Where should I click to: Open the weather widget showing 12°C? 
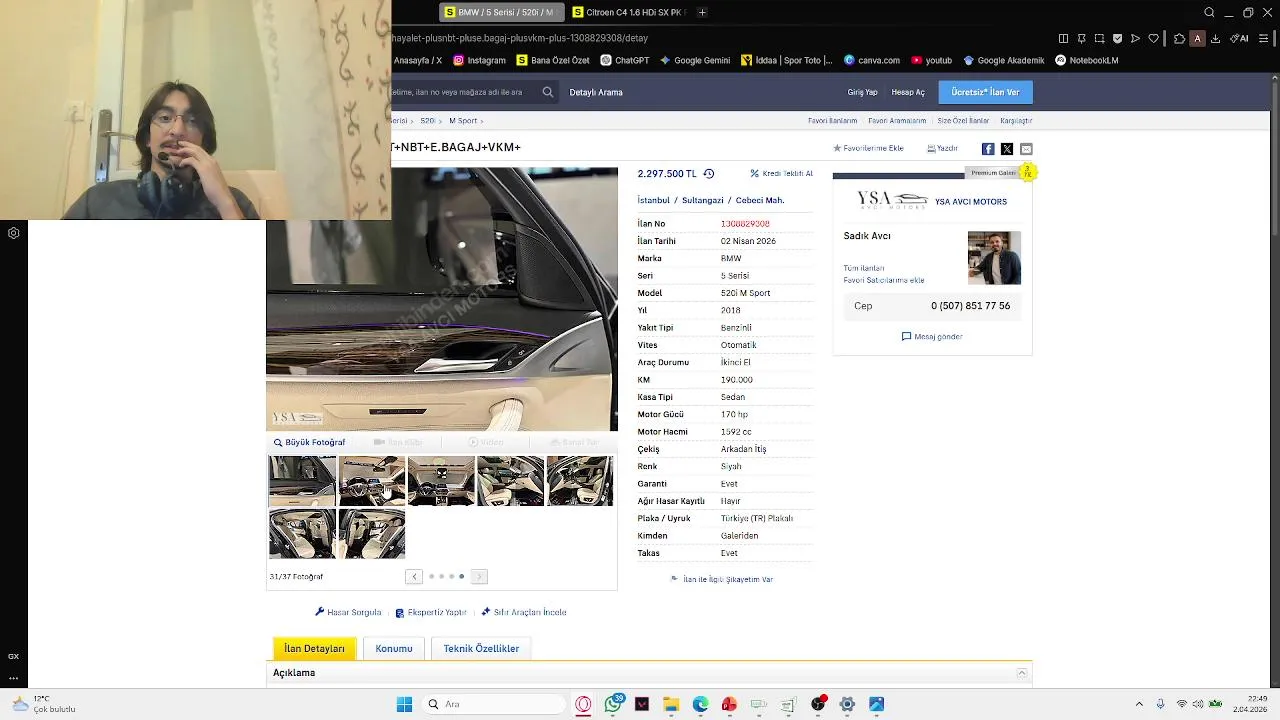pyautogui.click(x=45, y=704)
